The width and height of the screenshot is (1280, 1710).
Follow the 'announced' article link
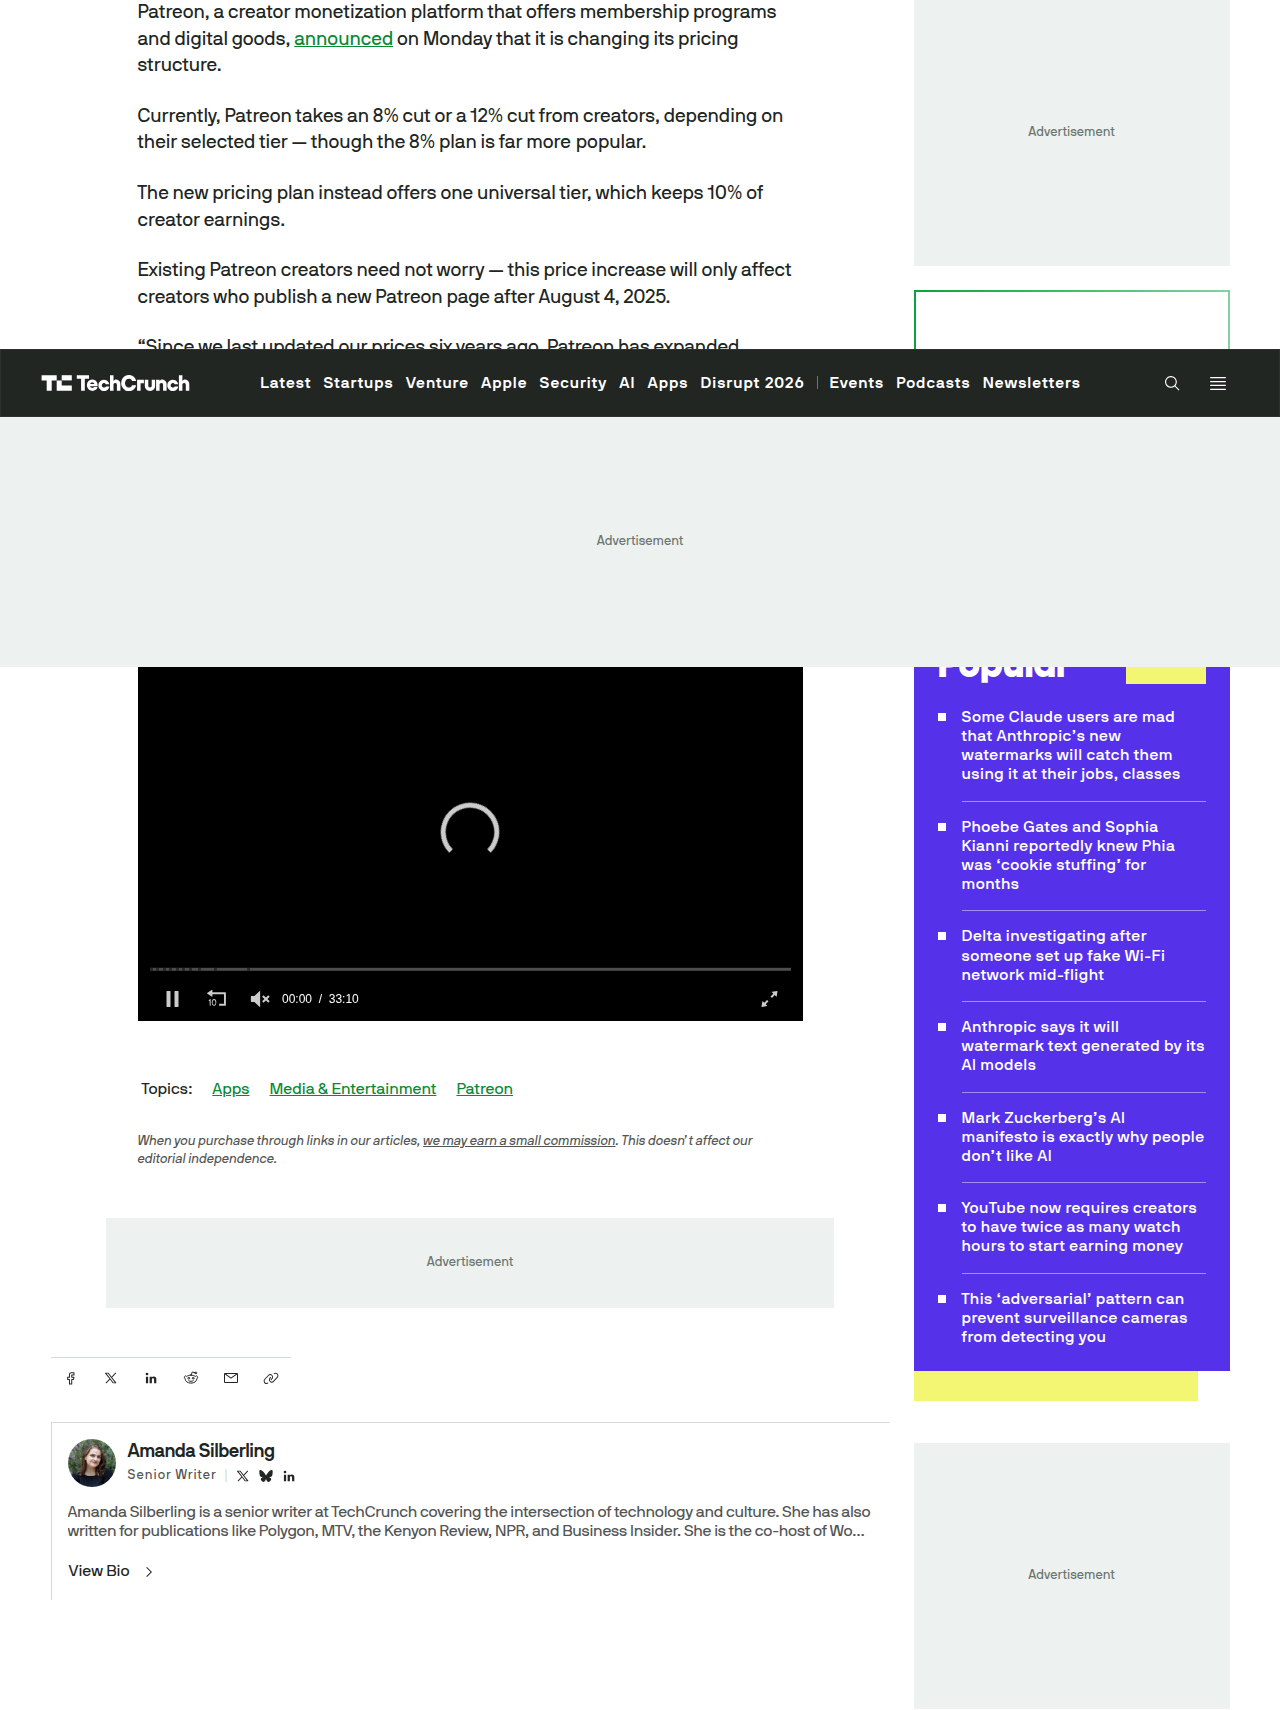(343, 38)
